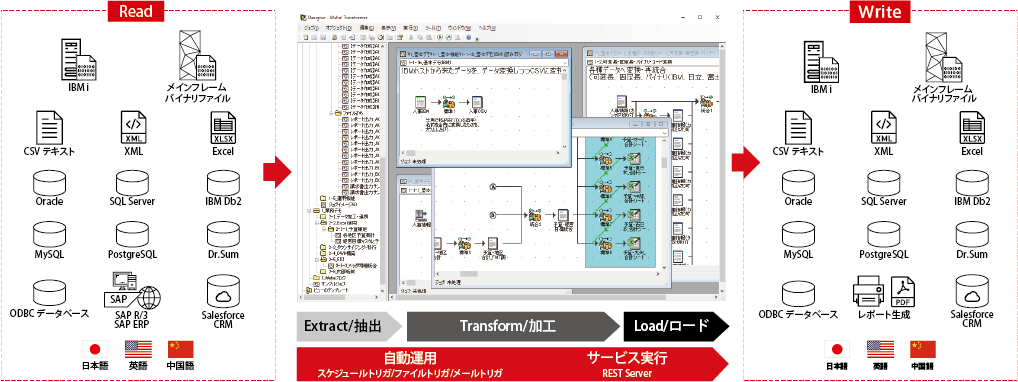
Task: Click the Transform/加工 stage arrow
Action: coord(513,326)
